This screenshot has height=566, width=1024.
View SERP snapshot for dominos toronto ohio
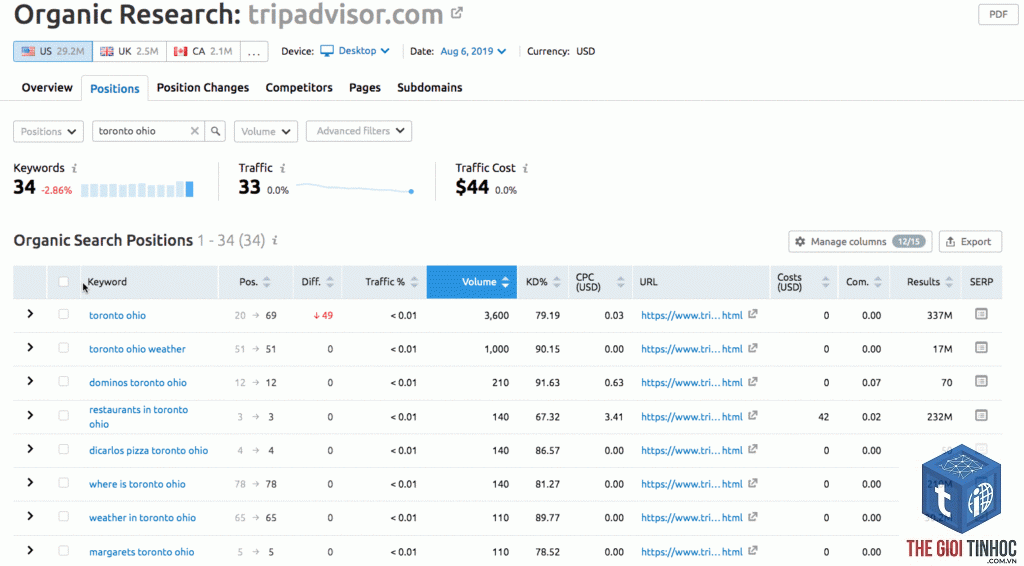click(981, 381)
